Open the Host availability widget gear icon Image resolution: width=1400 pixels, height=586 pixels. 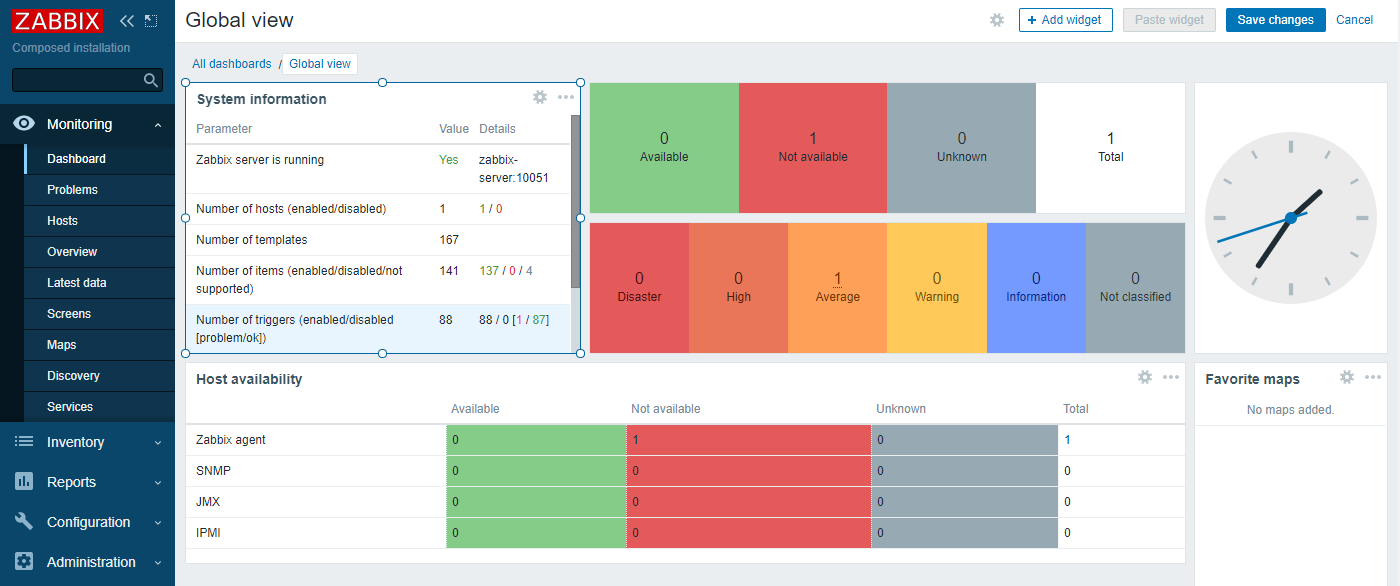click(1145, 377)
